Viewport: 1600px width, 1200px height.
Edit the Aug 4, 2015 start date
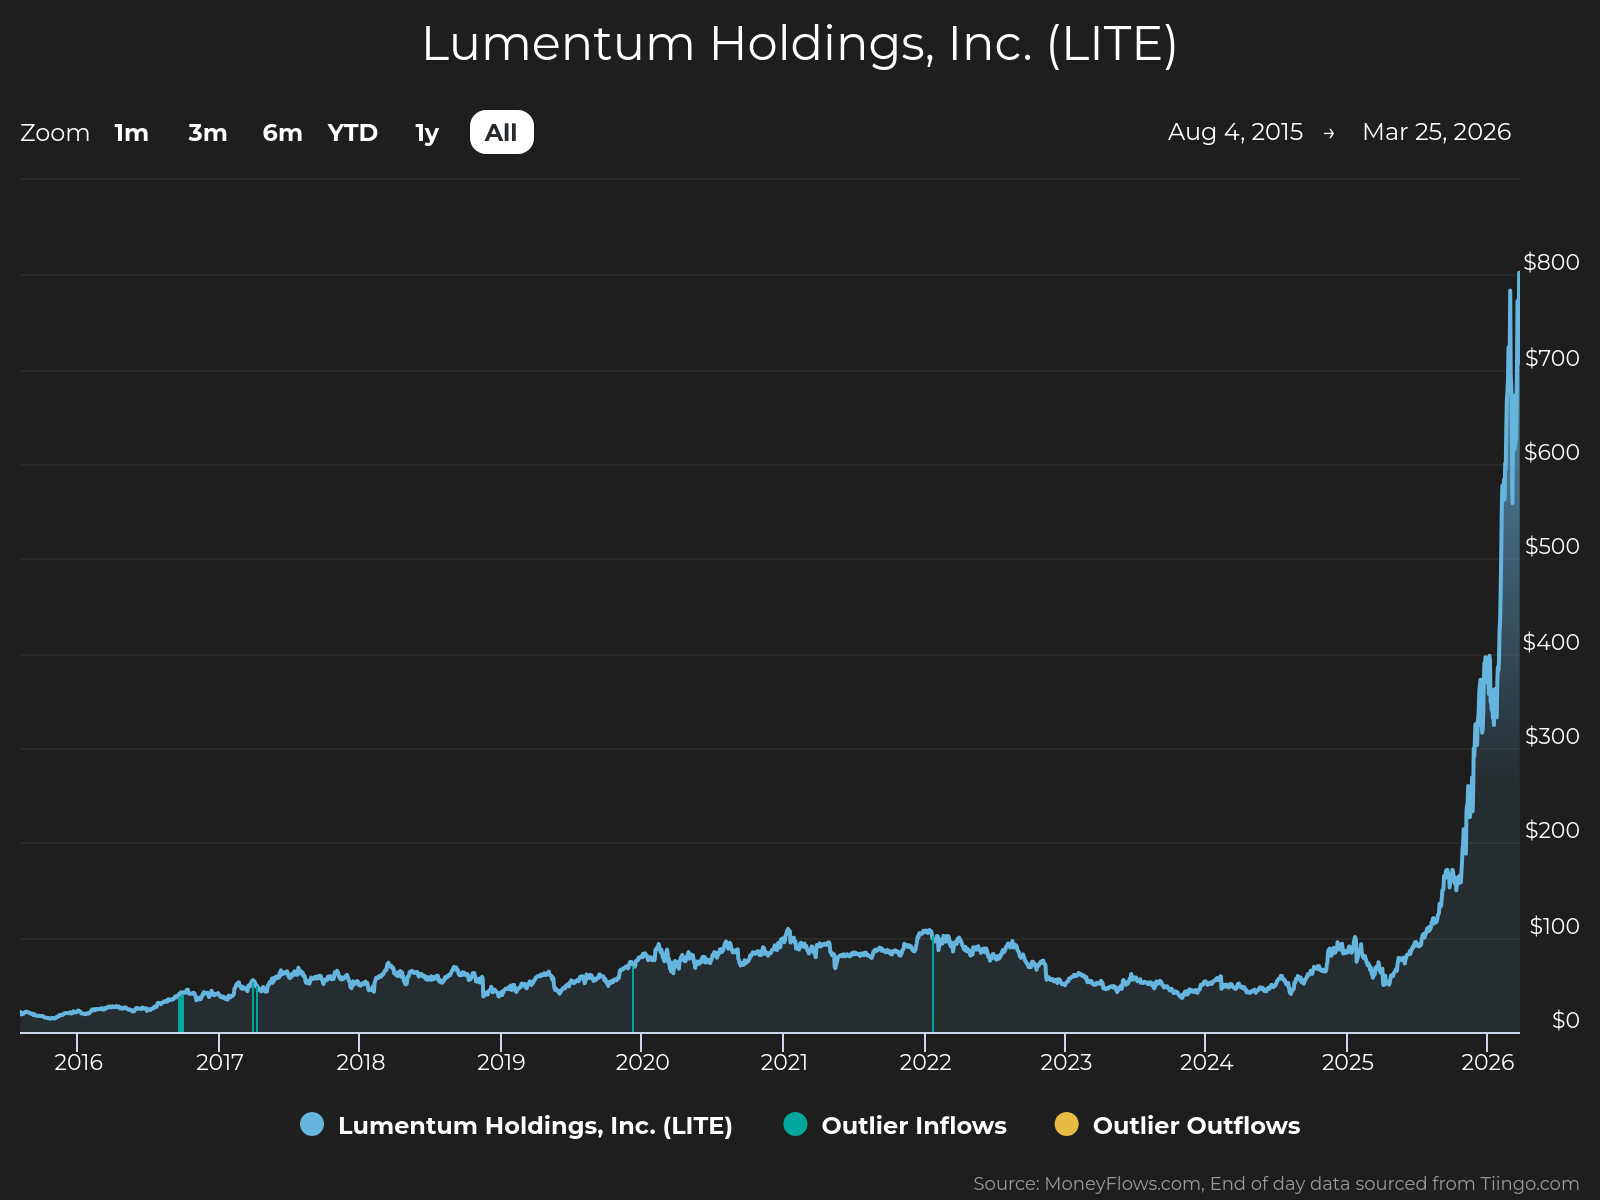click(1235, 132)
